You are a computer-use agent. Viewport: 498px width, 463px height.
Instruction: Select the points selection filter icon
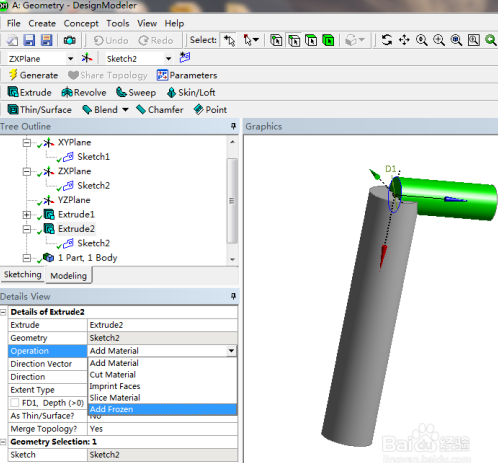pos(276,40)
